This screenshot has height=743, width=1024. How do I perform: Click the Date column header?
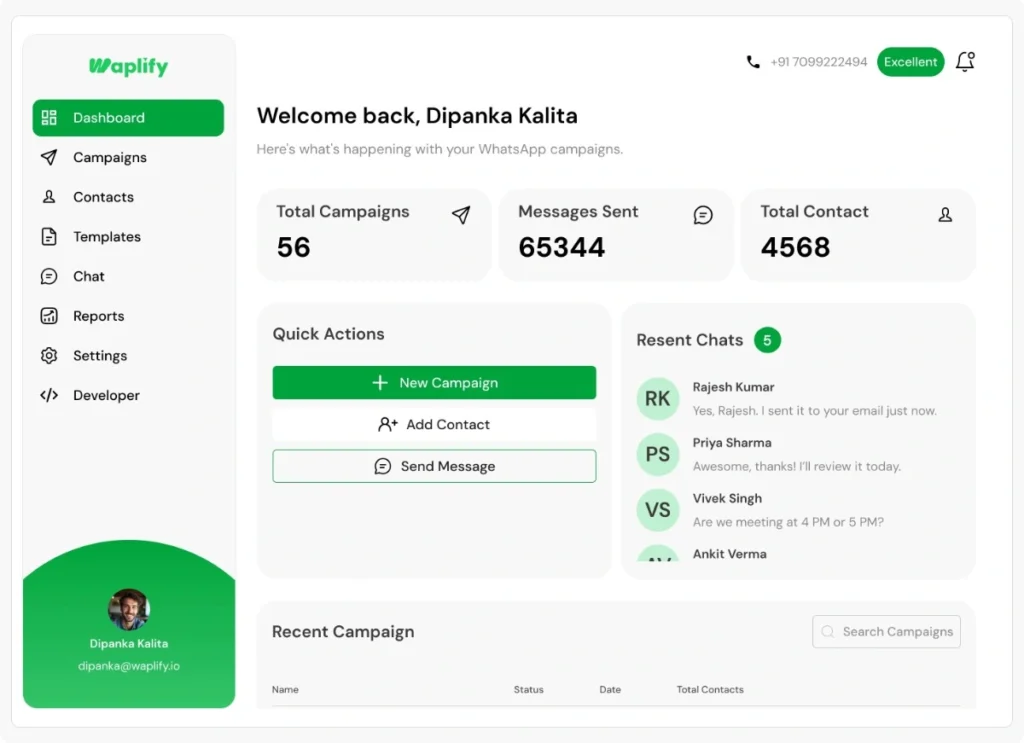610,689
